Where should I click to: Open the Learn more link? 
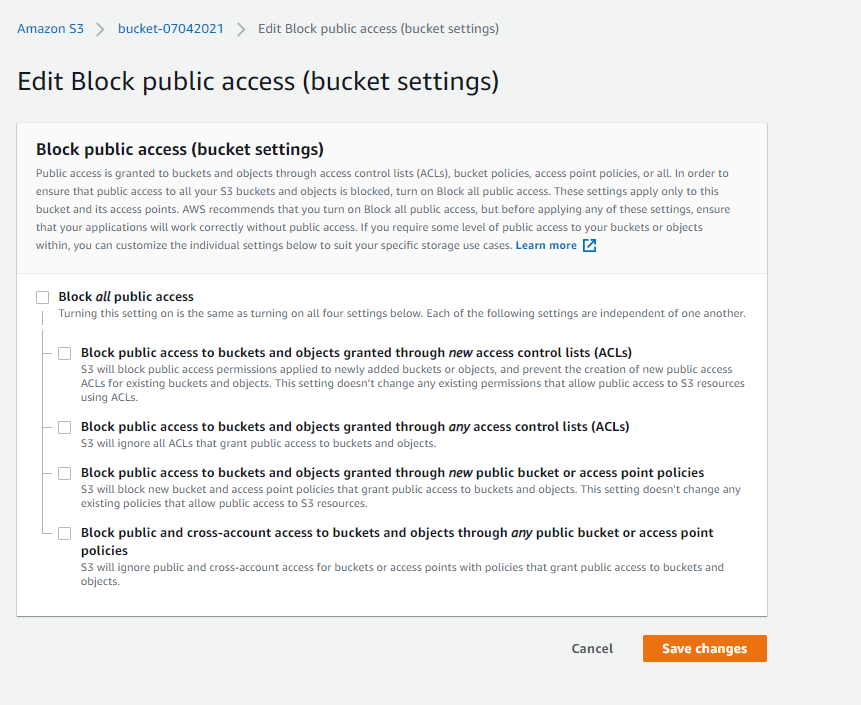[546, 246]
